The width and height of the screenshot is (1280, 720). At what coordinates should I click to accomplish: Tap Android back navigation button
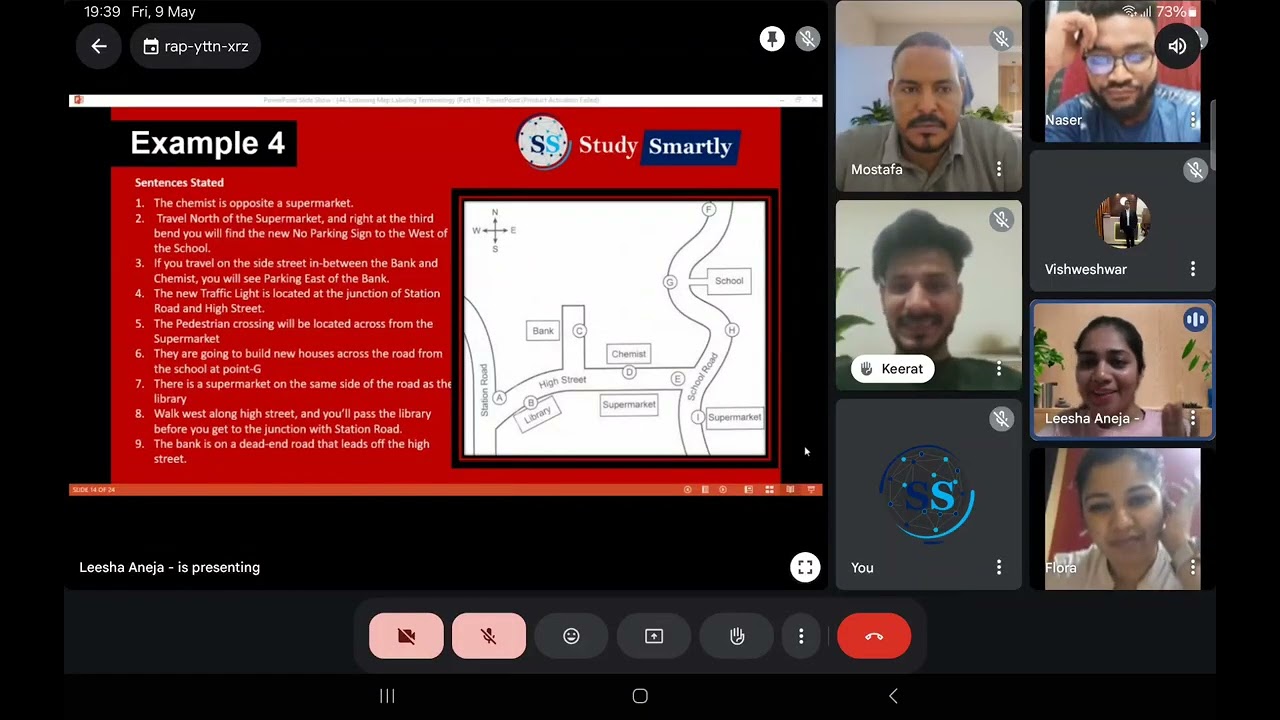pyautogui.click(x=893, y=696)
